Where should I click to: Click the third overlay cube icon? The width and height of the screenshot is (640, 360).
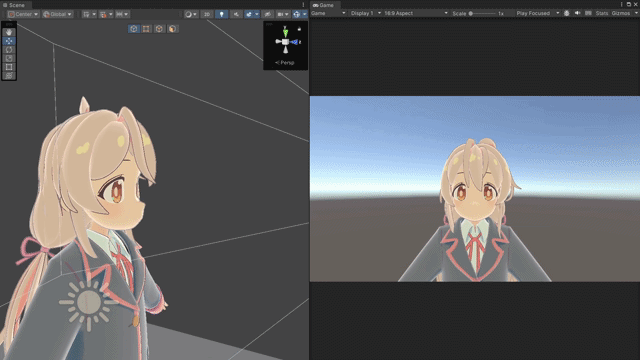pos(159,29)
